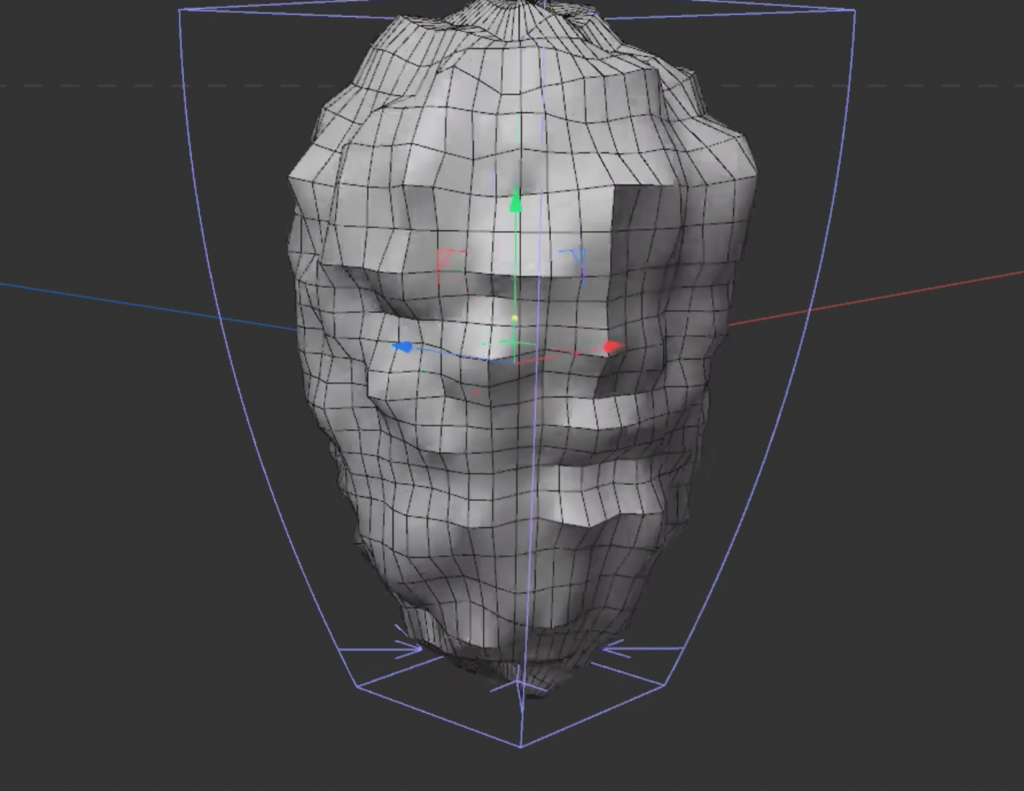Click the red corner bracket plane handle
The image size is (1024, 791).
(446, 261)
